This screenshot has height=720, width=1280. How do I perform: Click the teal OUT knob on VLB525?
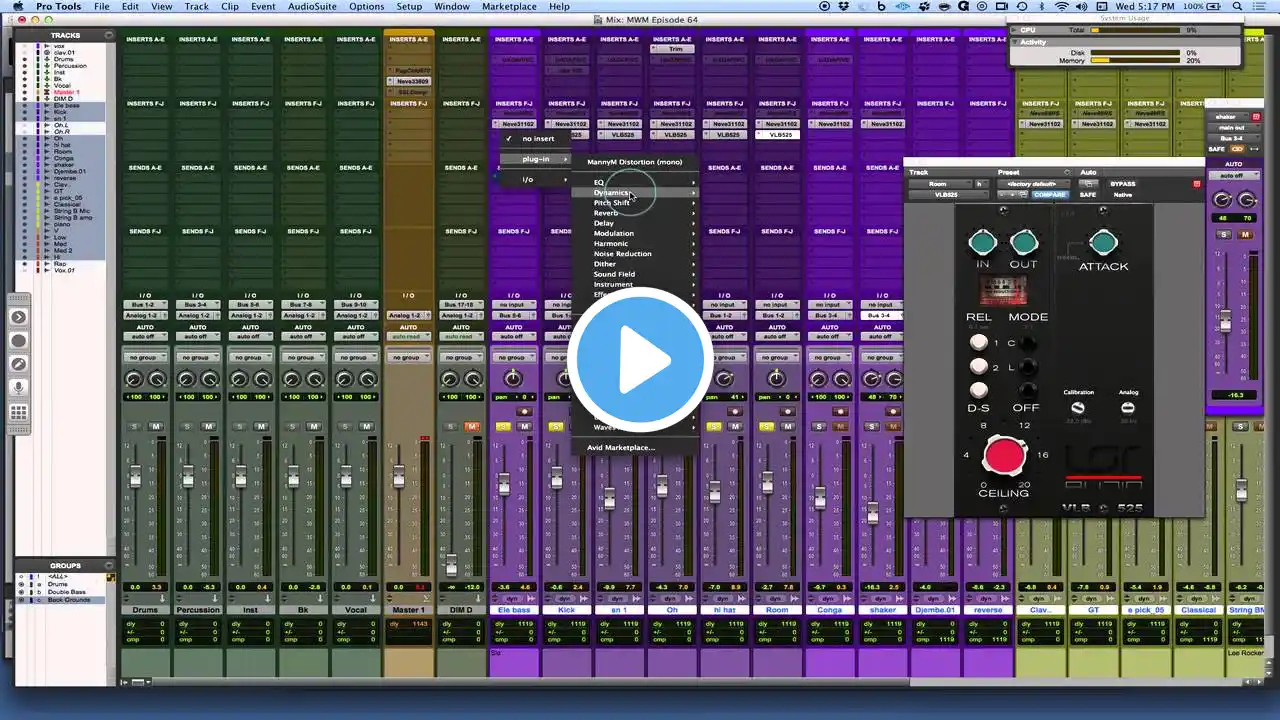point(1024,243)
